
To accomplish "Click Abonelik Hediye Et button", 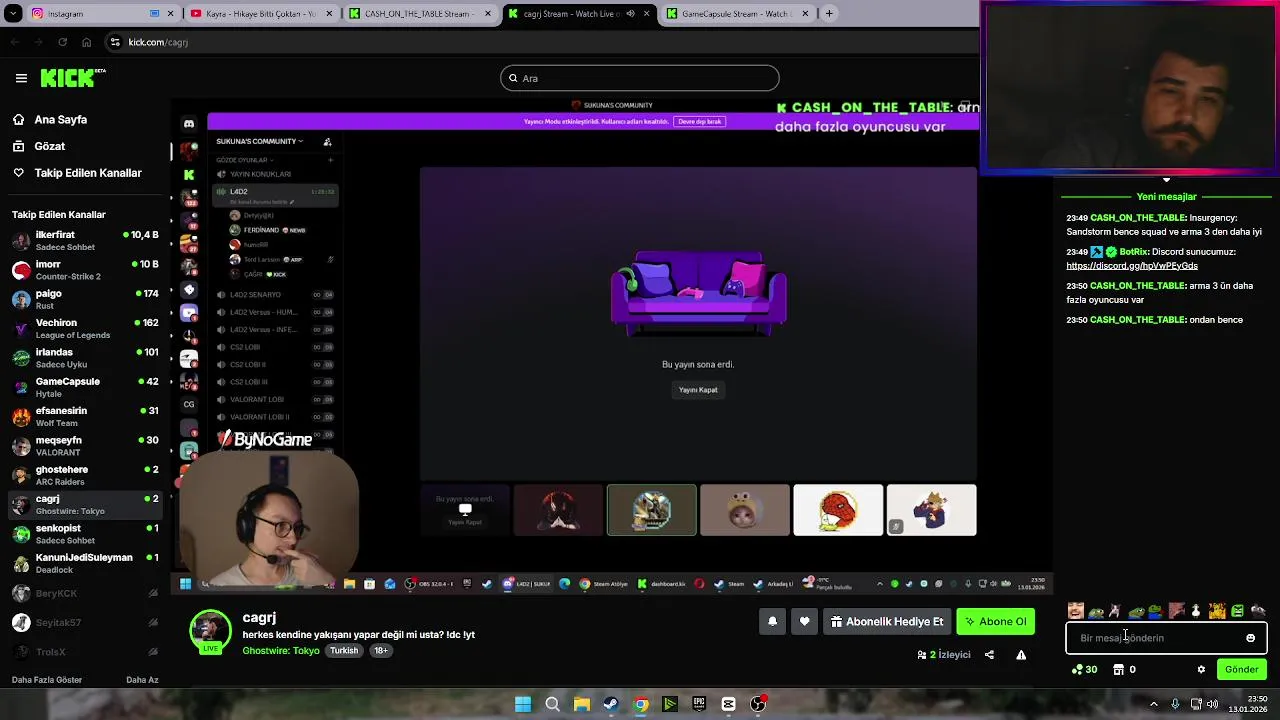I will (886, 622).
